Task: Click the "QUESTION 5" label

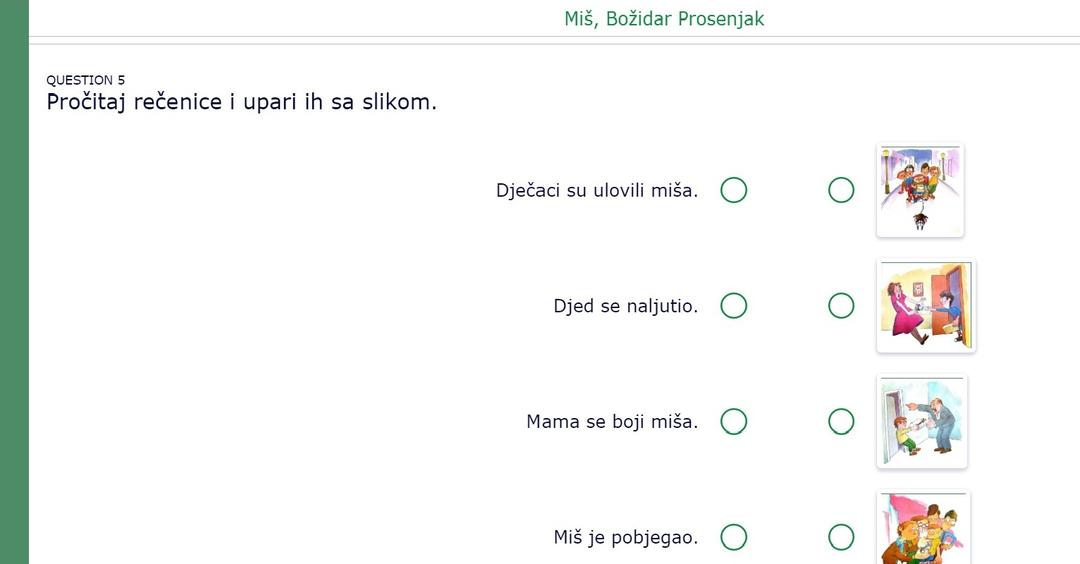Action: click(x=86, y=80)
